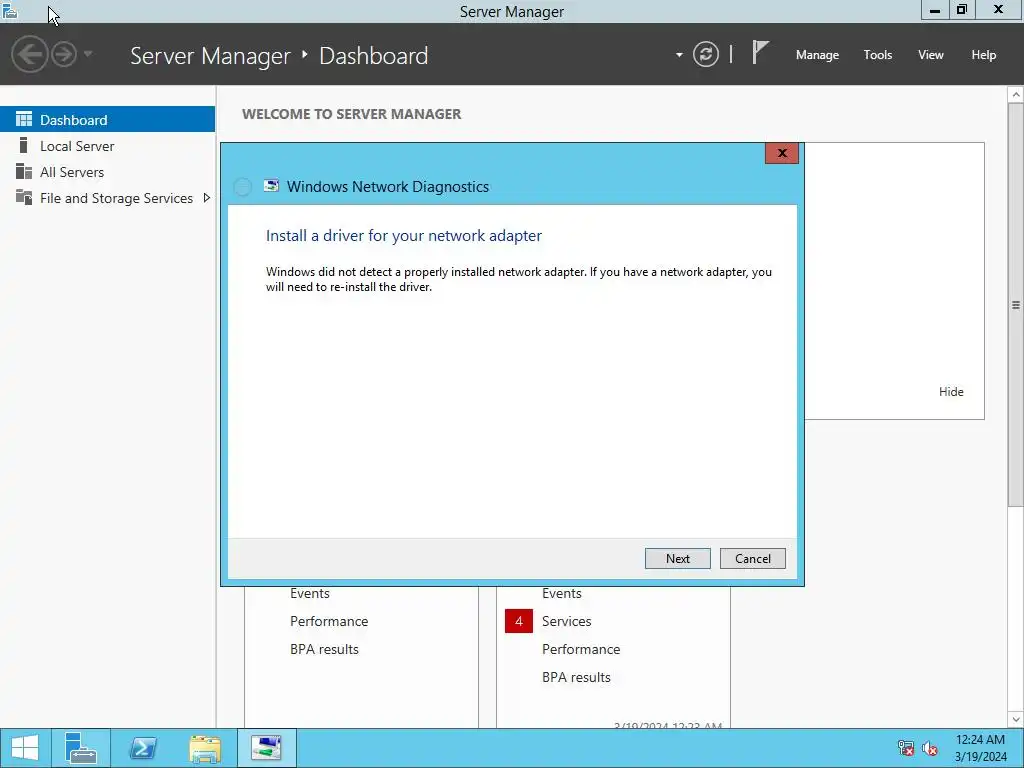Viewport: 1024px width, 768px height.
Task: Click Cancel in Network Diagnostics dialog
Action: 752,558
